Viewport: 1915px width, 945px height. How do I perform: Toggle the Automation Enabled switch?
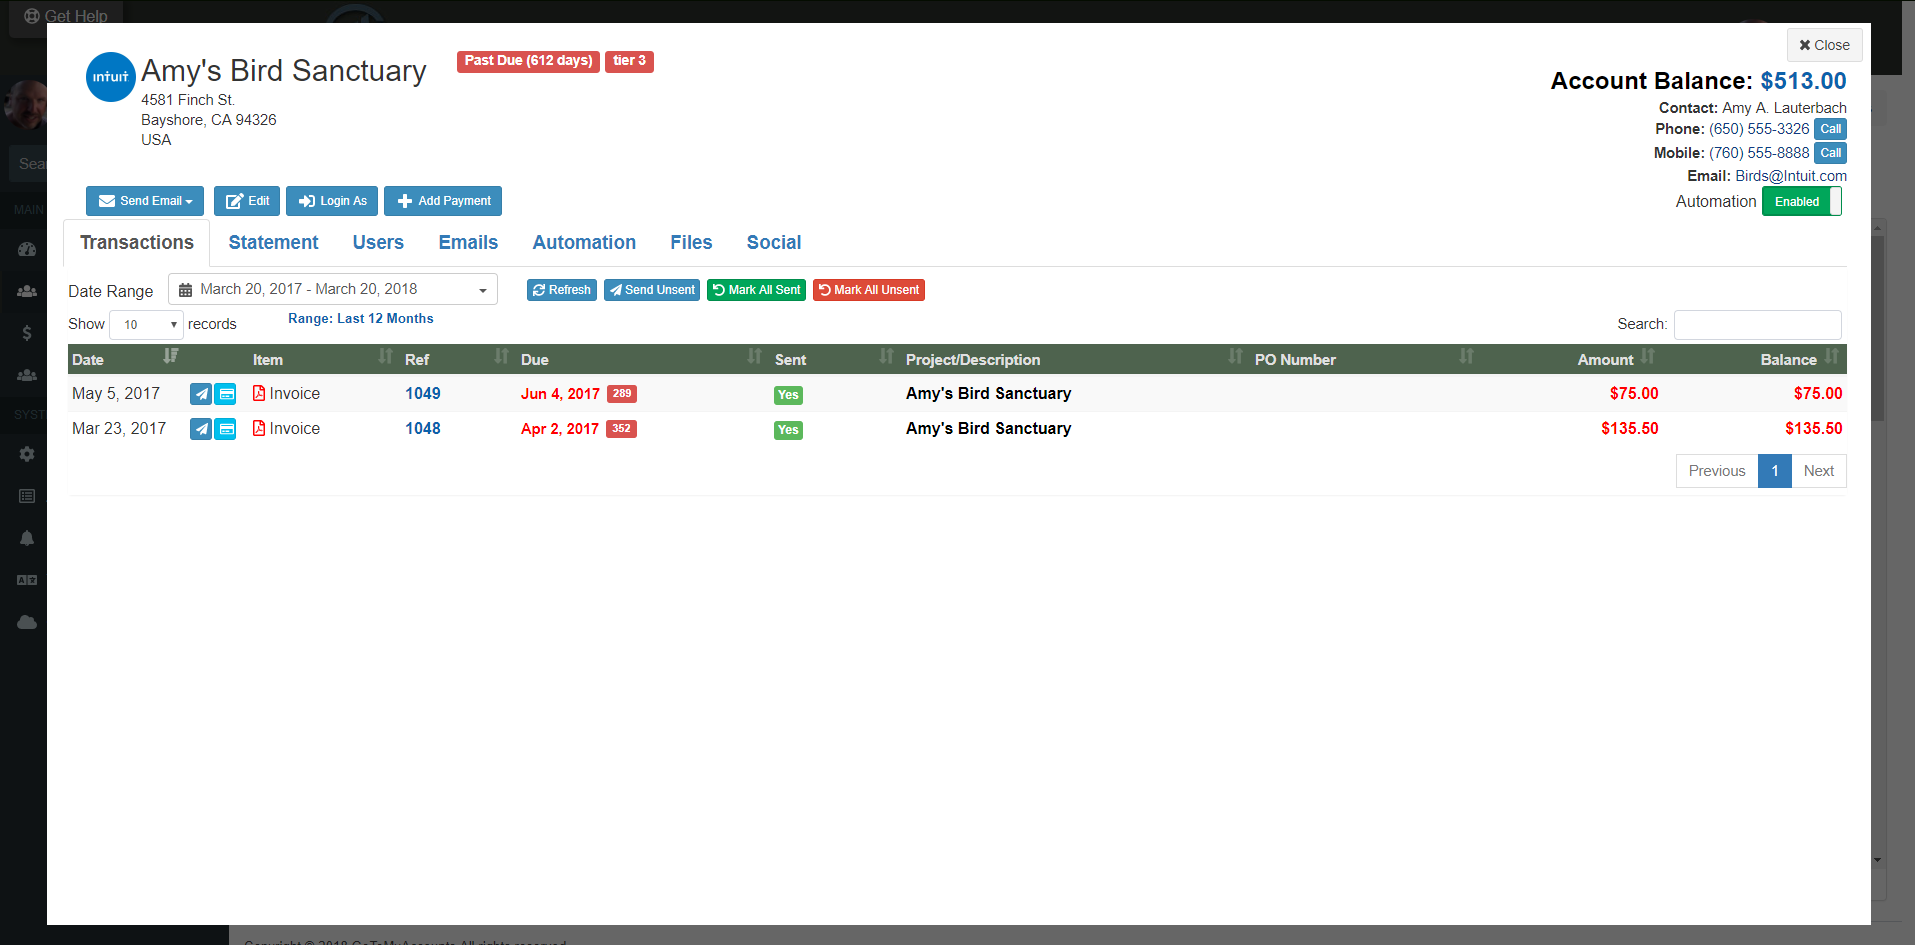pyautogui.click(x=1802, y=201)
